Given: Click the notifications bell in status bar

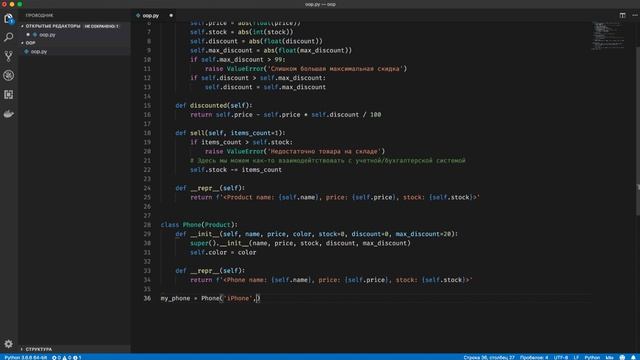Looking at the screenshot, I should pyautogui.click(x=633, y=357).
